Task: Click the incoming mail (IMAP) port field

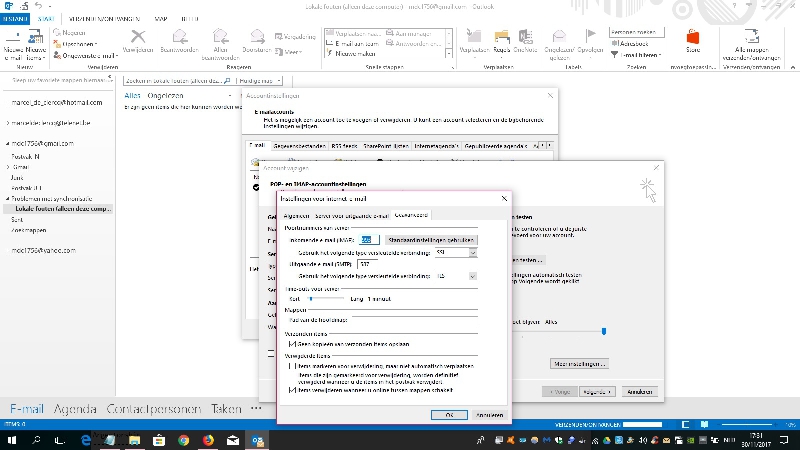Action: [x=369, y=240]
